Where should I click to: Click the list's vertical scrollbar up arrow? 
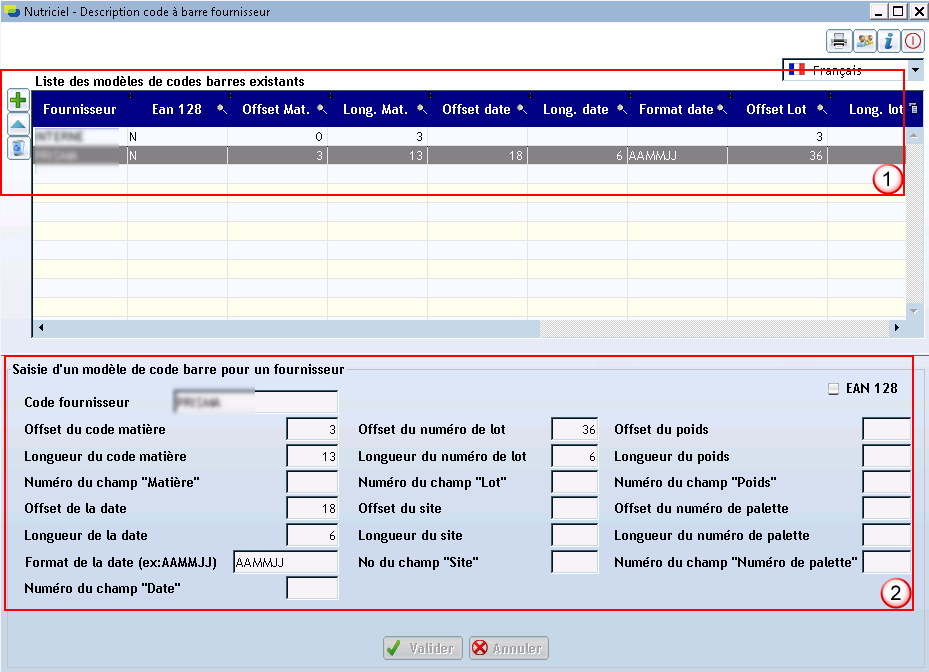coord(914,136)
